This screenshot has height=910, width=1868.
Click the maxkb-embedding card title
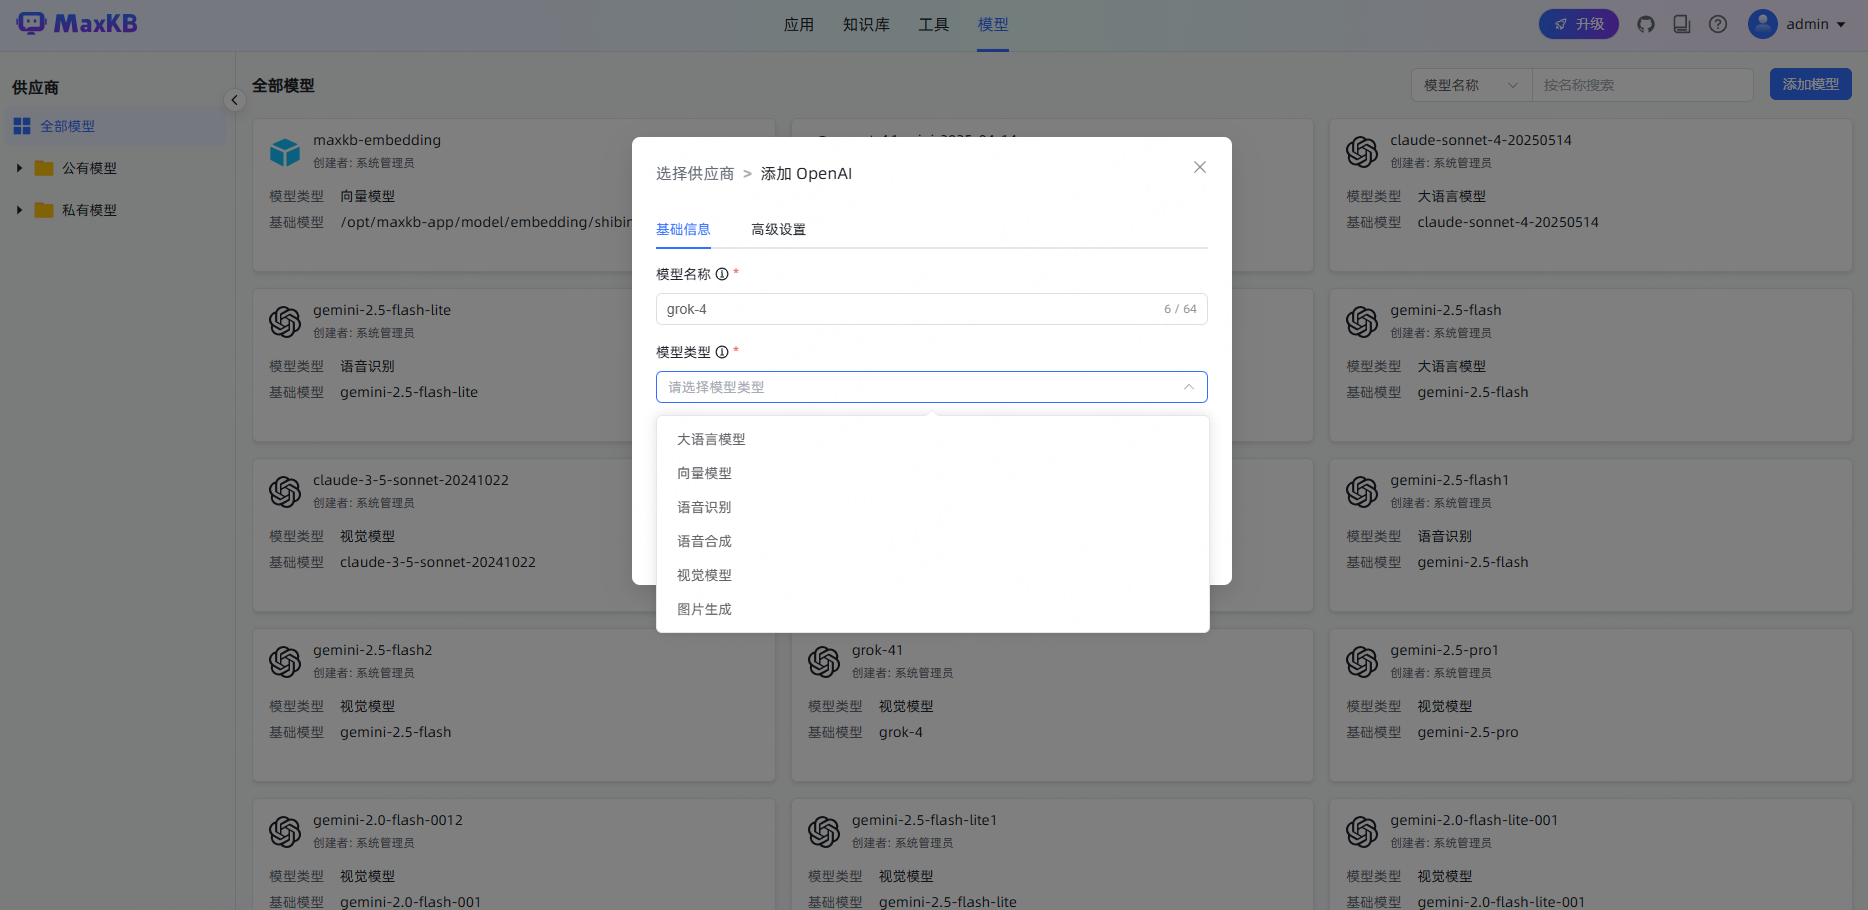click(377, 140)
